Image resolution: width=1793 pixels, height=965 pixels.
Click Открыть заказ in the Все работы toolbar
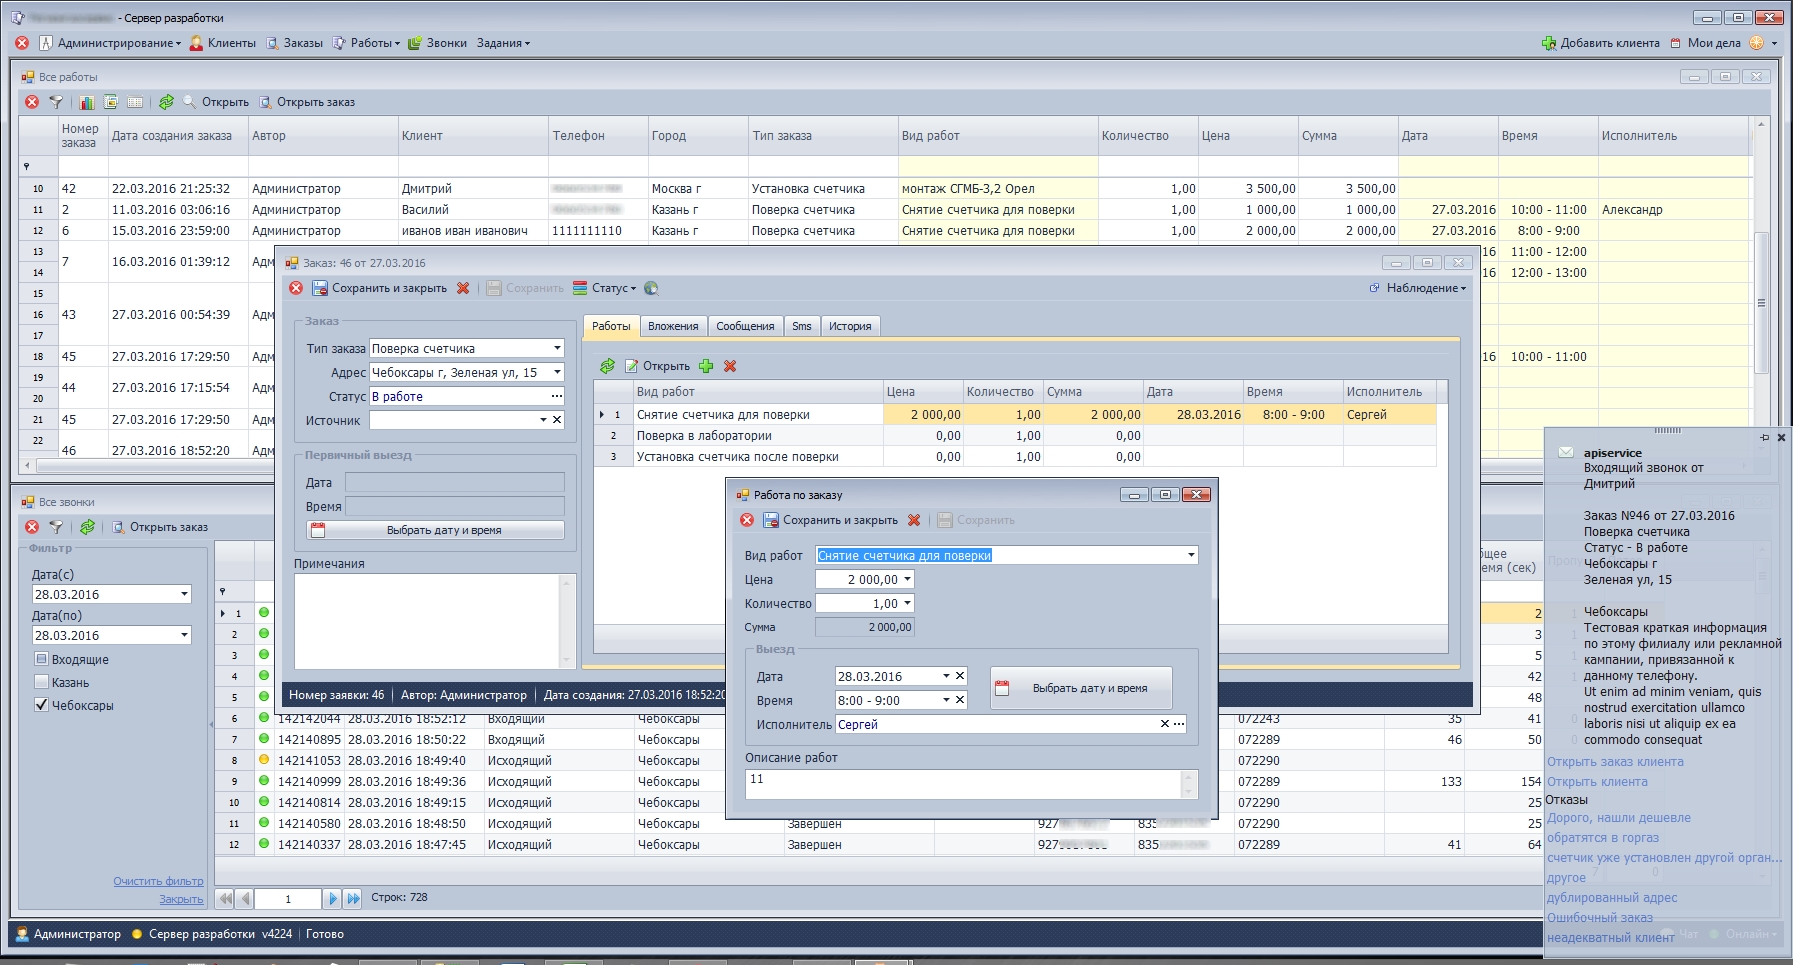[307, 102]
